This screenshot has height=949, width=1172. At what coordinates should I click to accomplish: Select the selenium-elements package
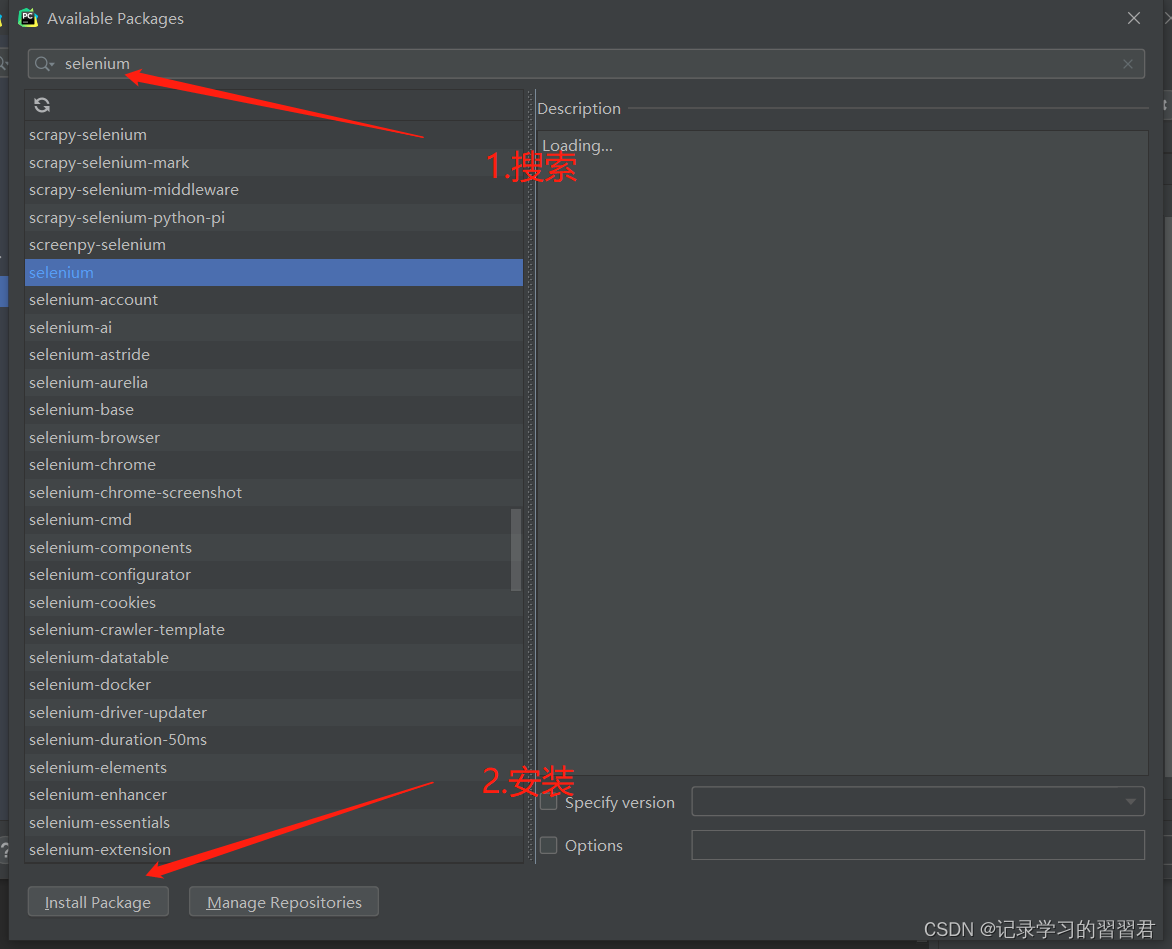274,767
